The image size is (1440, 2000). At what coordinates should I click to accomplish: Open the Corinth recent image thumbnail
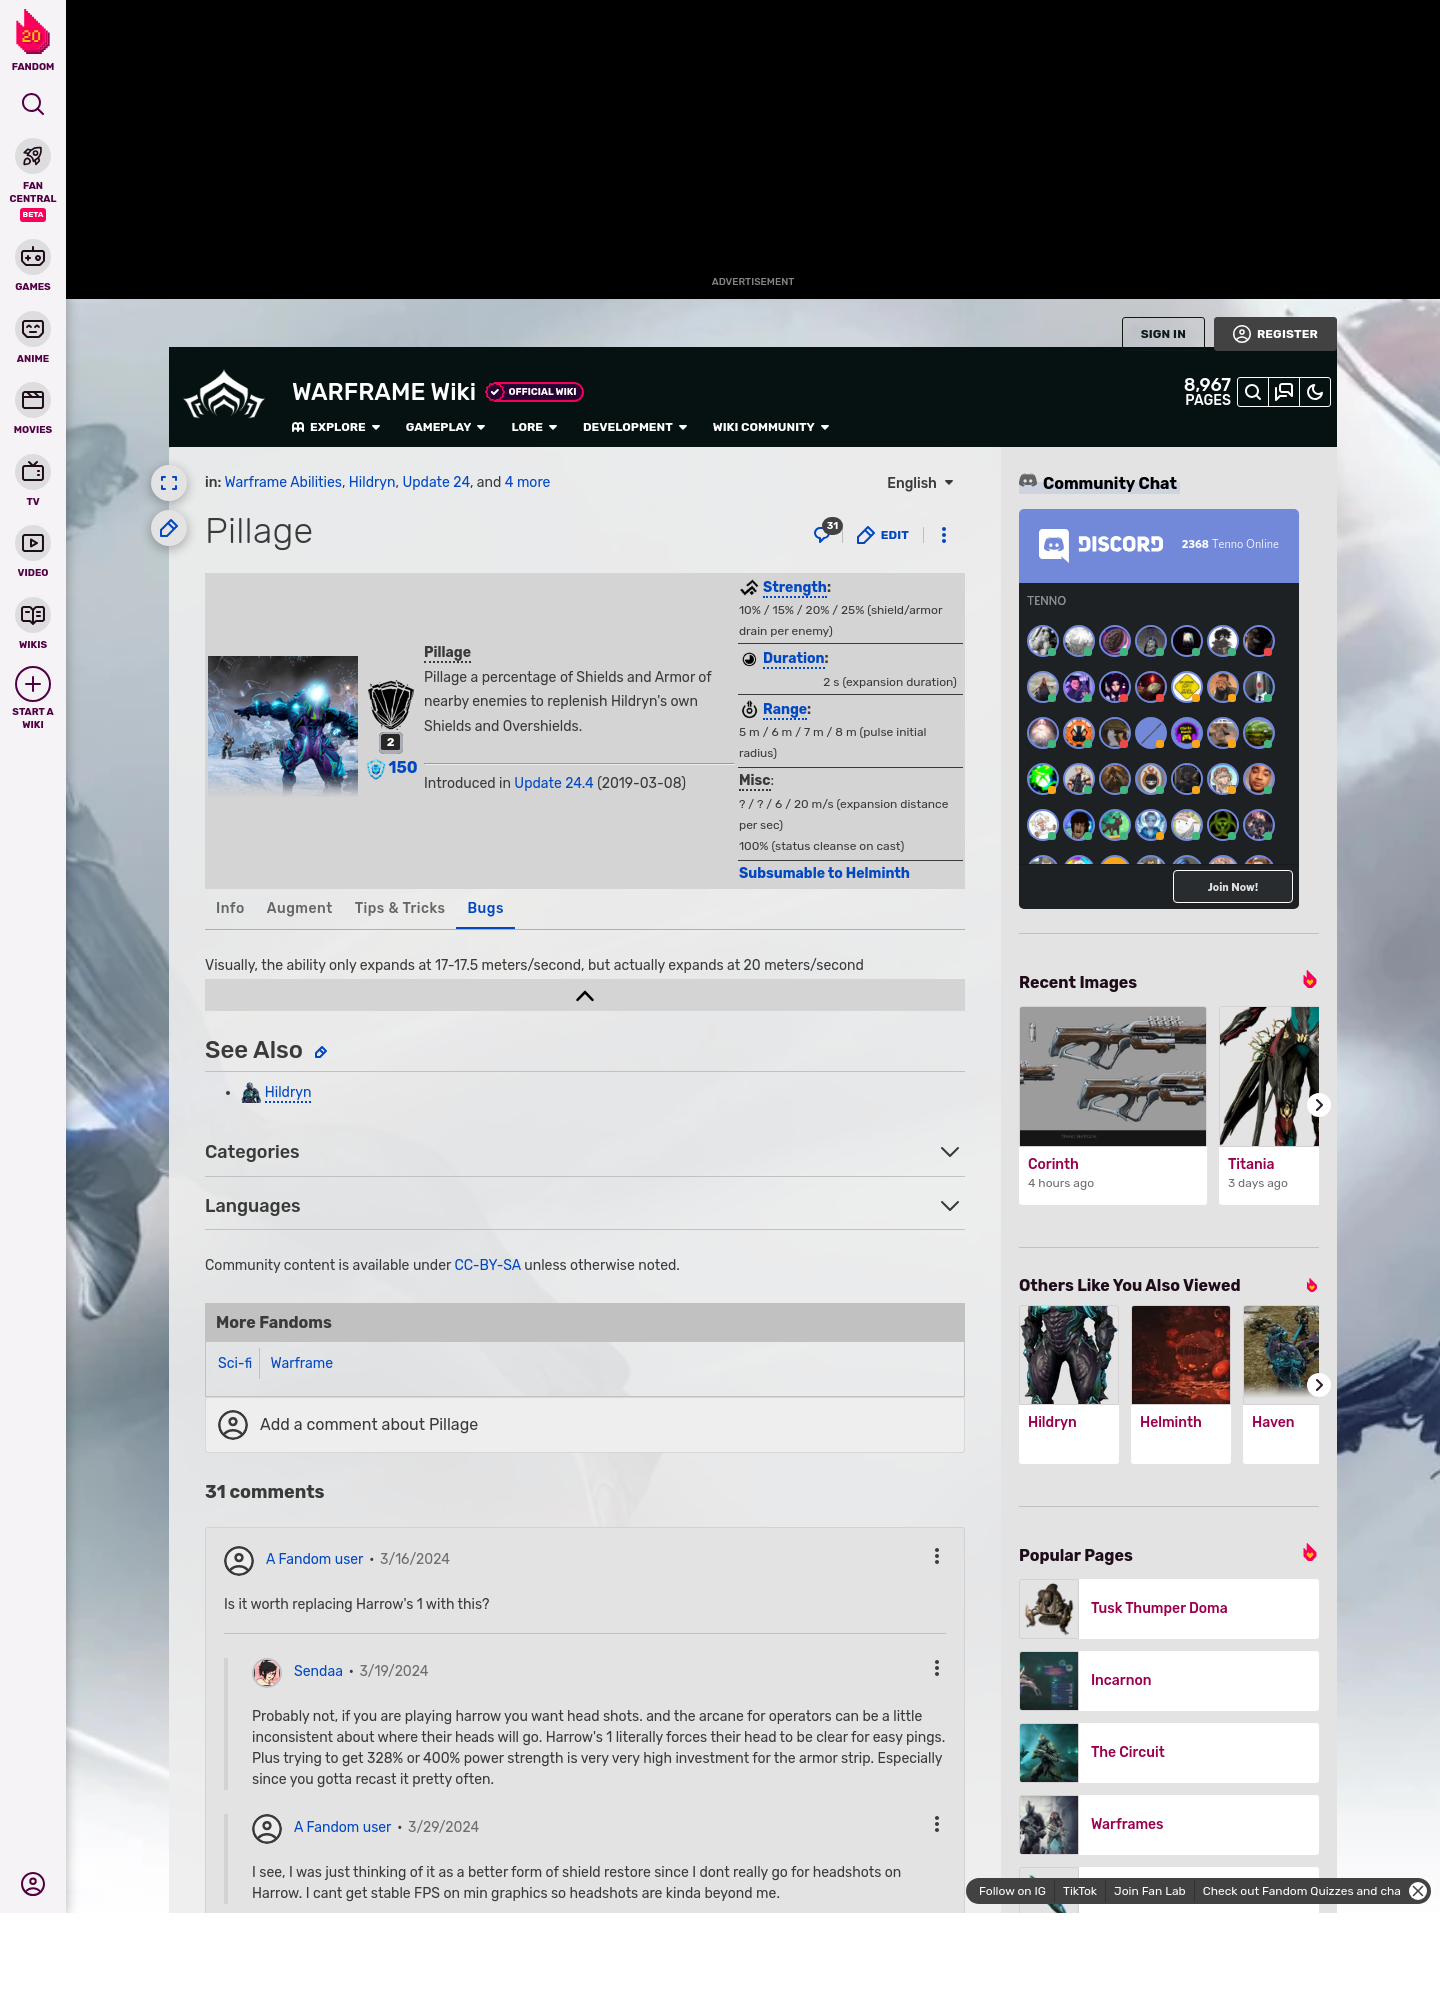[x=1113, y=1076]
